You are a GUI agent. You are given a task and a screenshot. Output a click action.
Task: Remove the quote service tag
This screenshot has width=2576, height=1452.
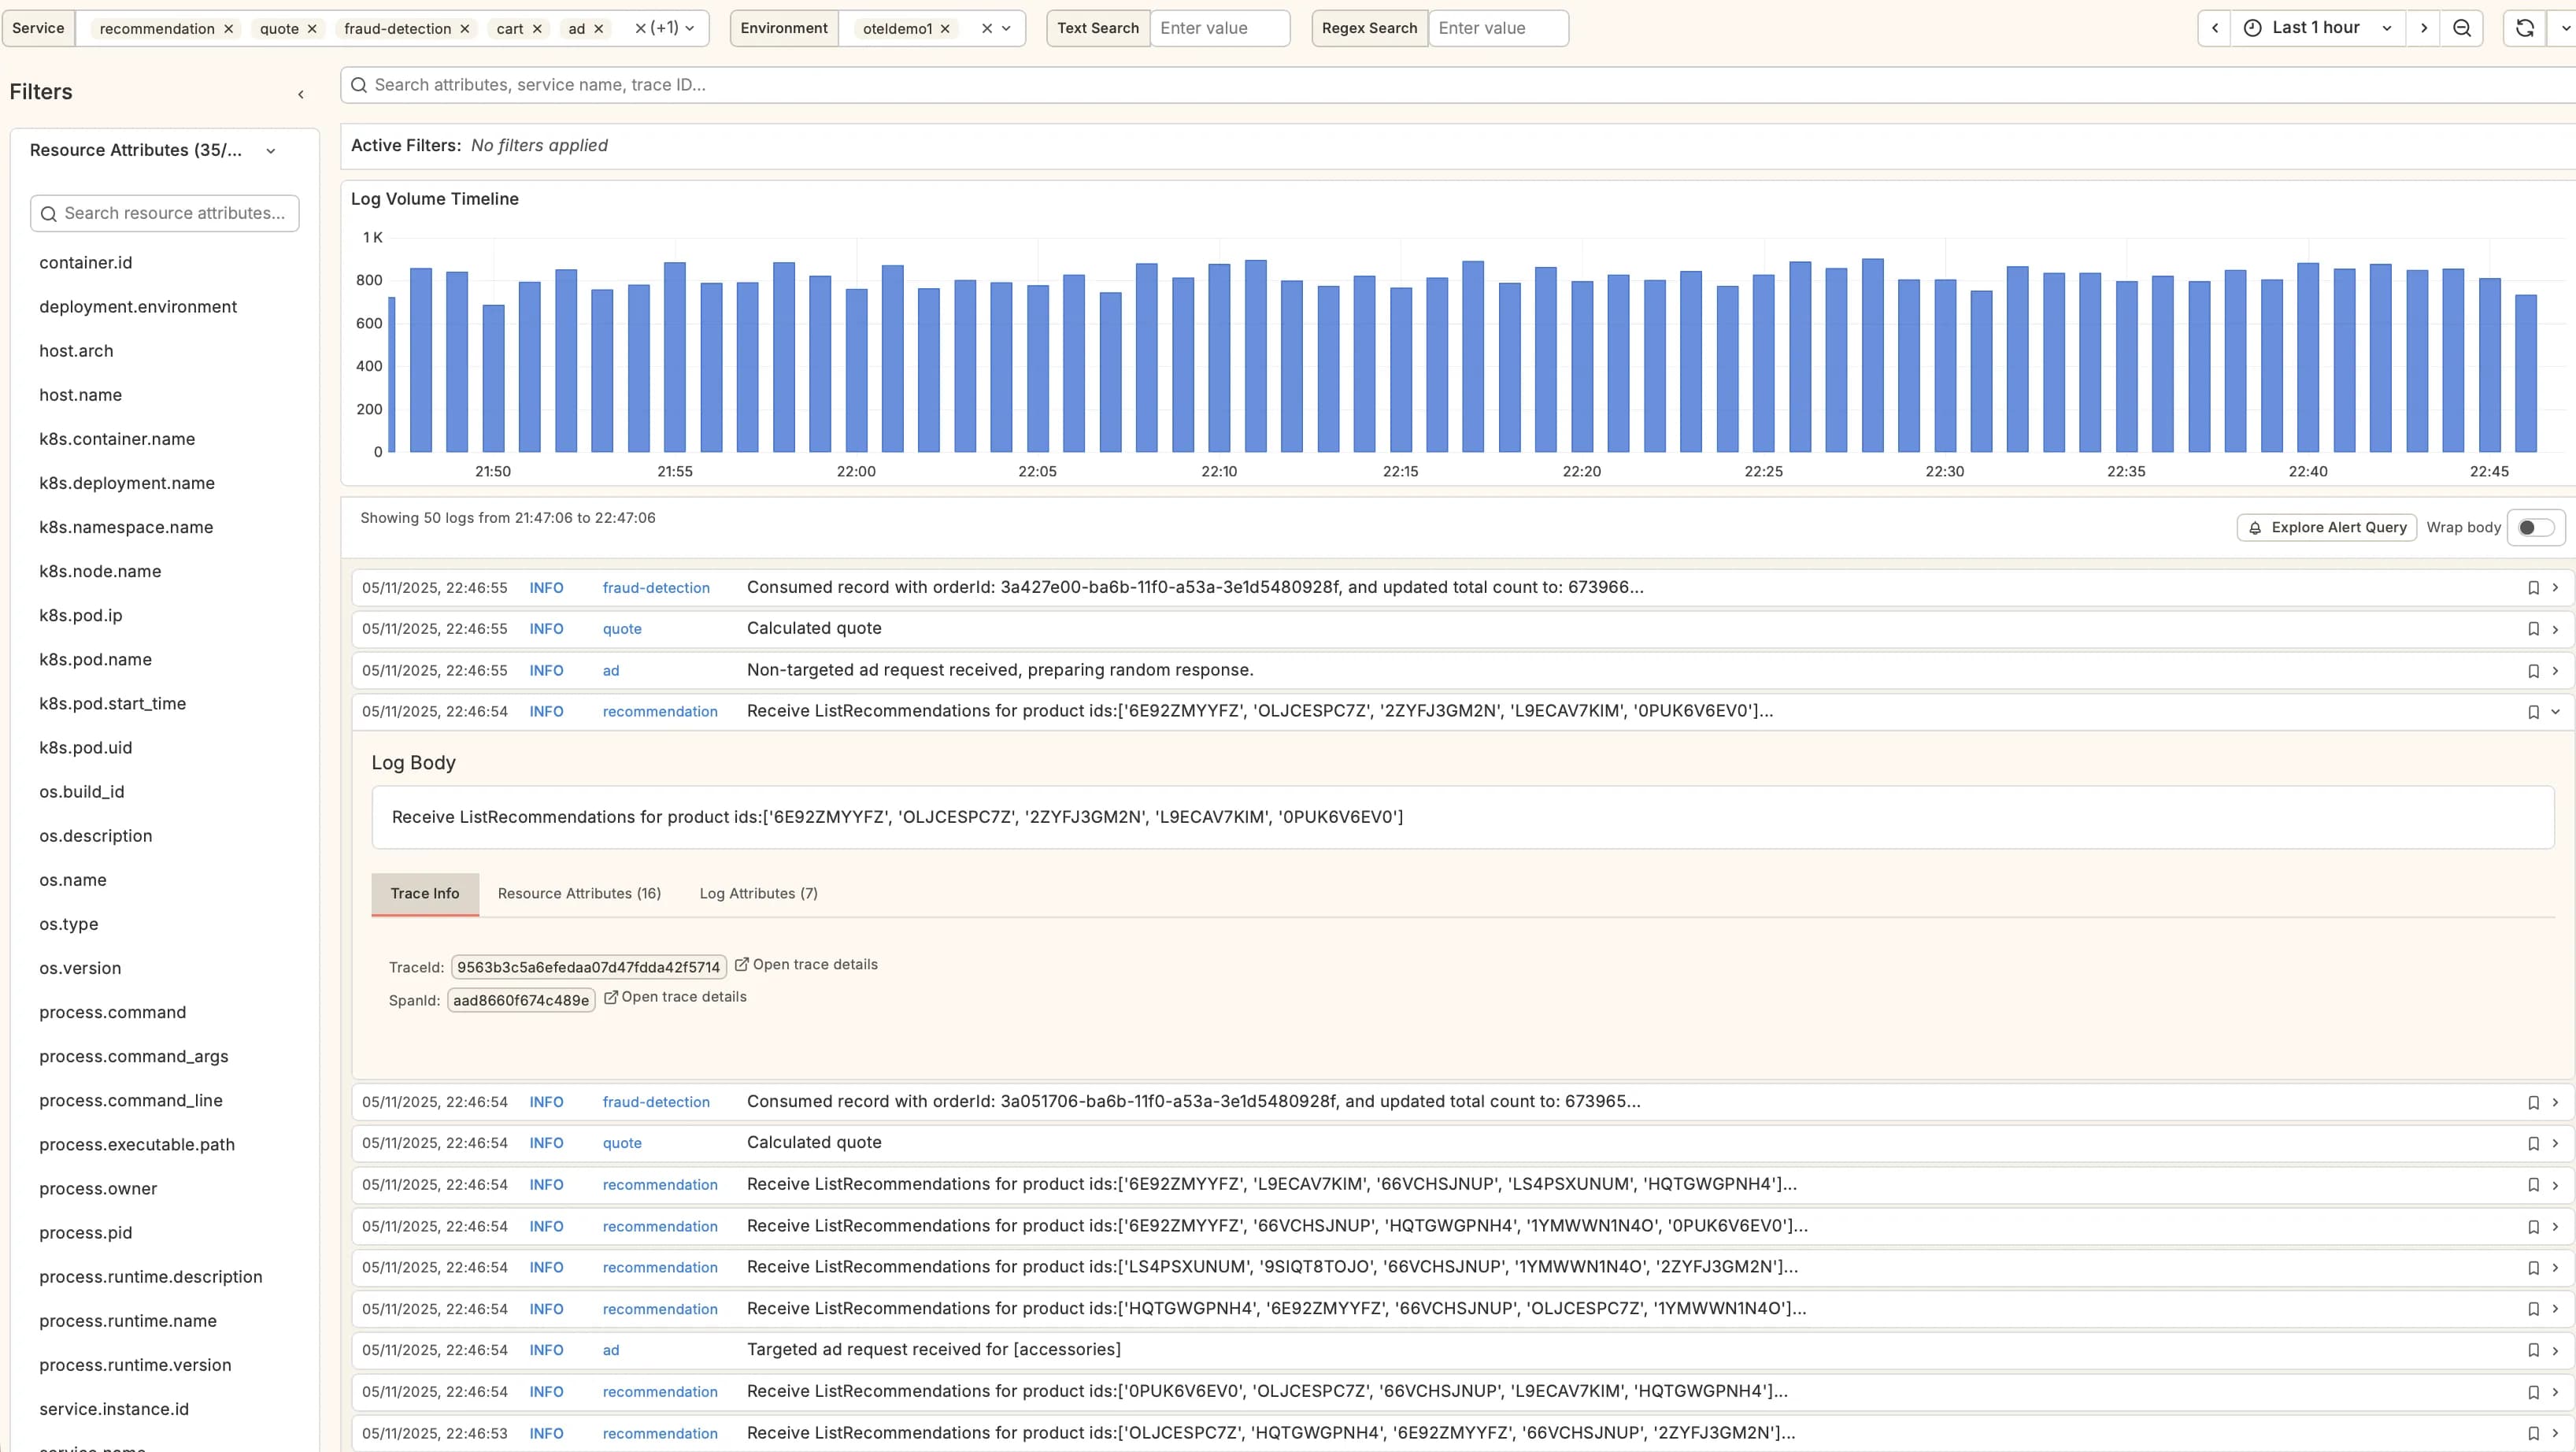coord(312,29)
